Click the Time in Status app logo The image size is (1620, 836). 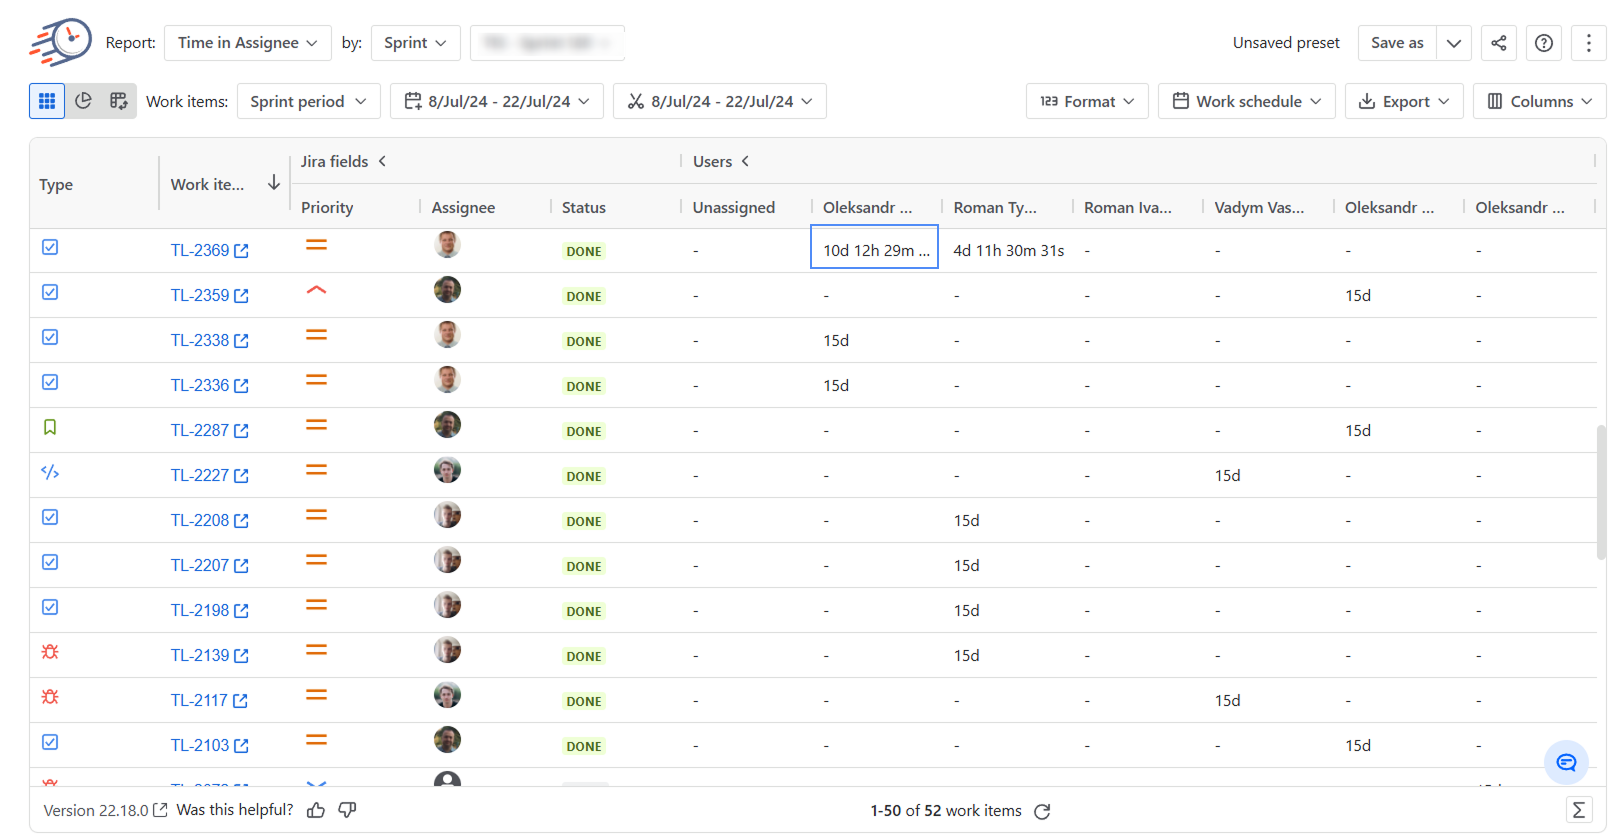click(61, 42)
